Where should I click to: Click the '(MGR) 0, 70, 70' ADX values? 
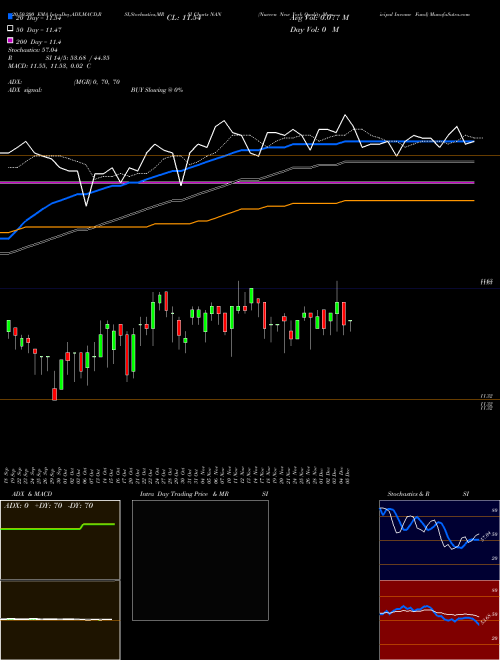pos(97,82)
